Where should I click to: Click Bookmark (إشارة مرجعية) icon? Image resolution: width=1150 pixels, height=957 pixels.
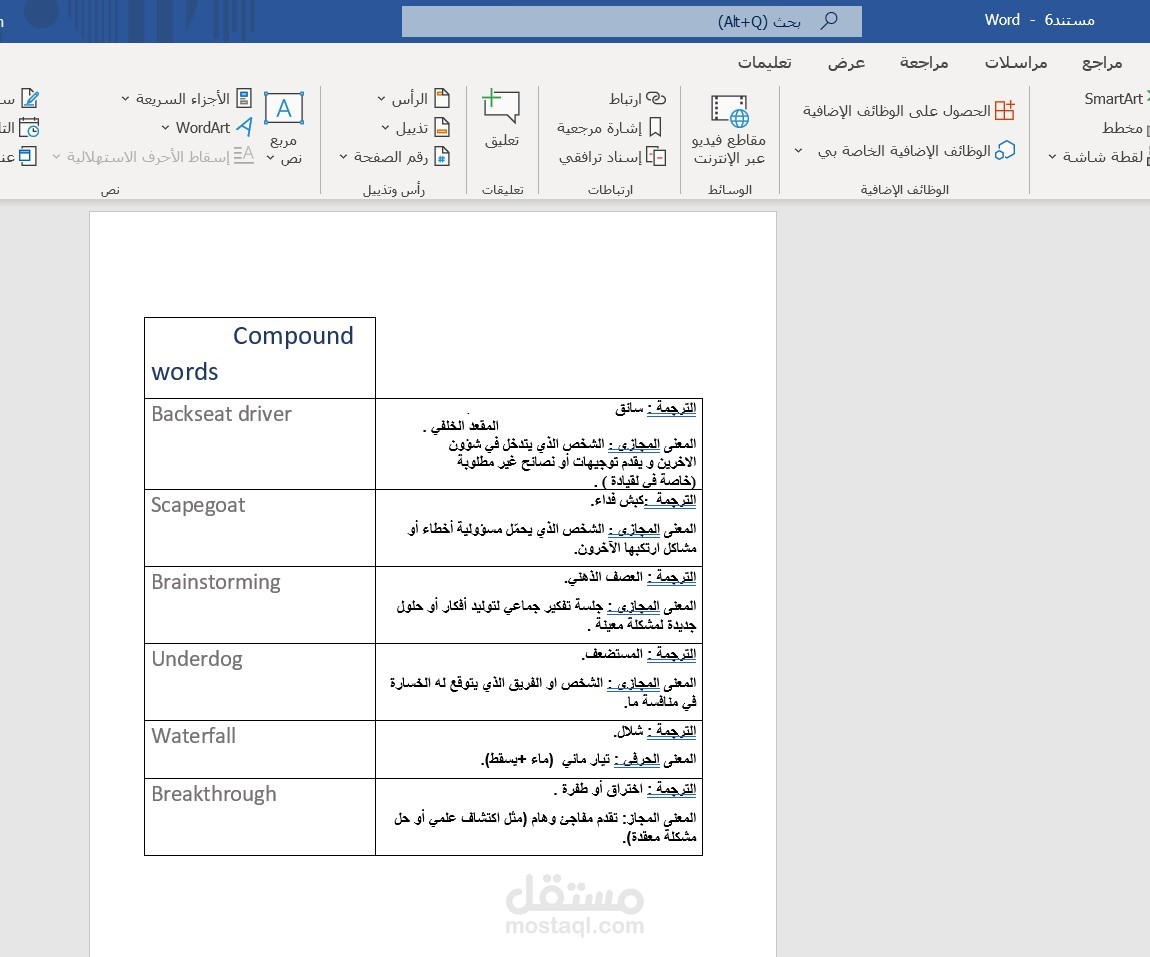pos(656,128)
